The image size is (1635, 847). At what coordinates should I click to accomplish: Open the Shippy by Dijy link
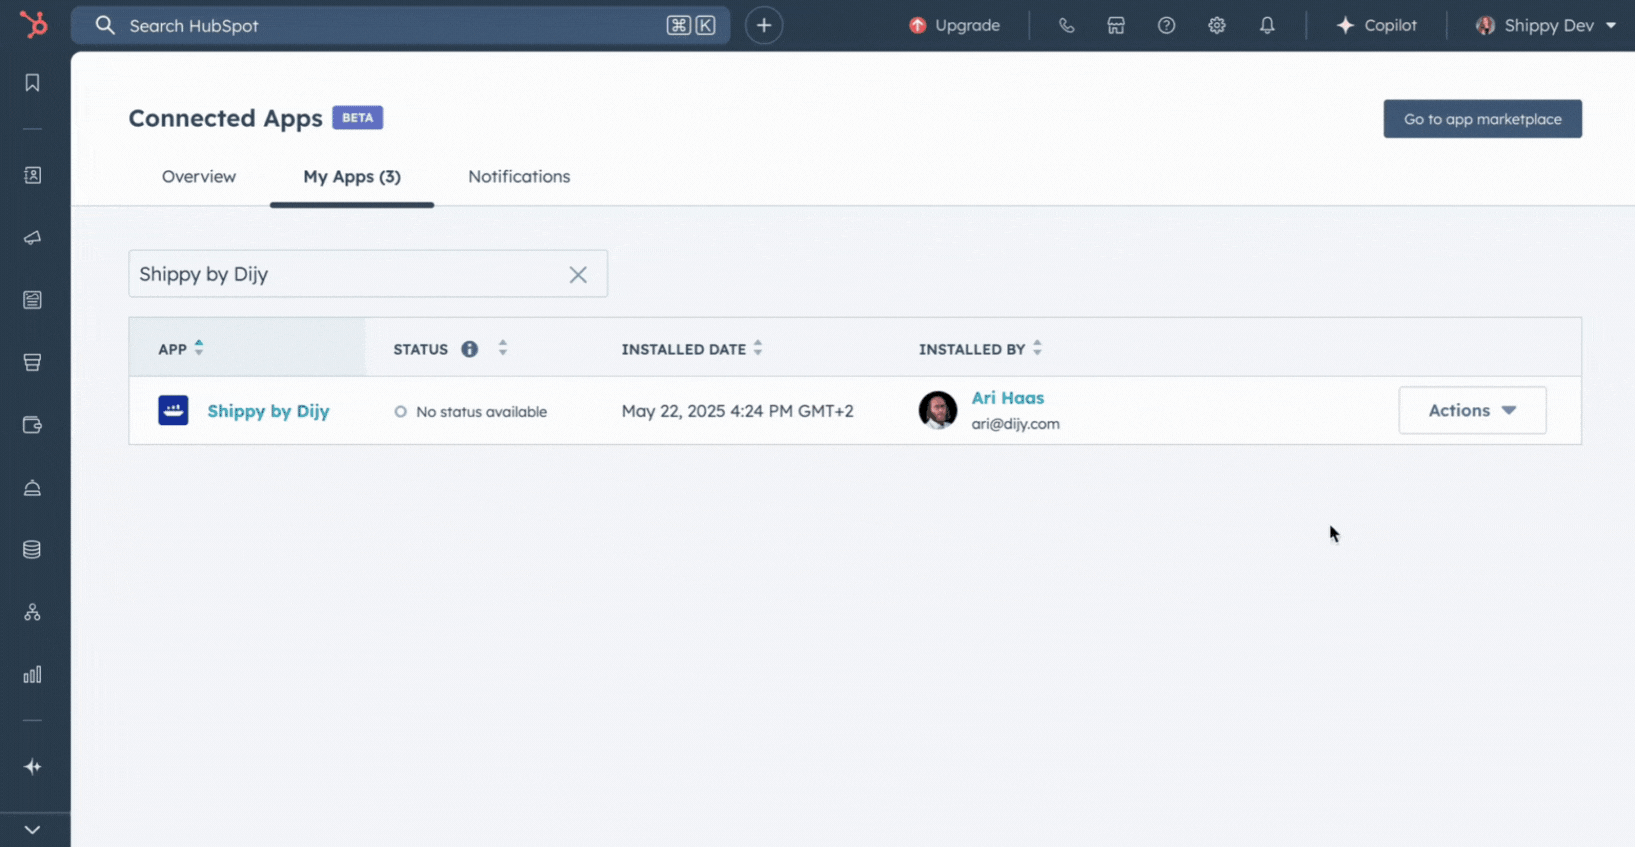(268, 411)
